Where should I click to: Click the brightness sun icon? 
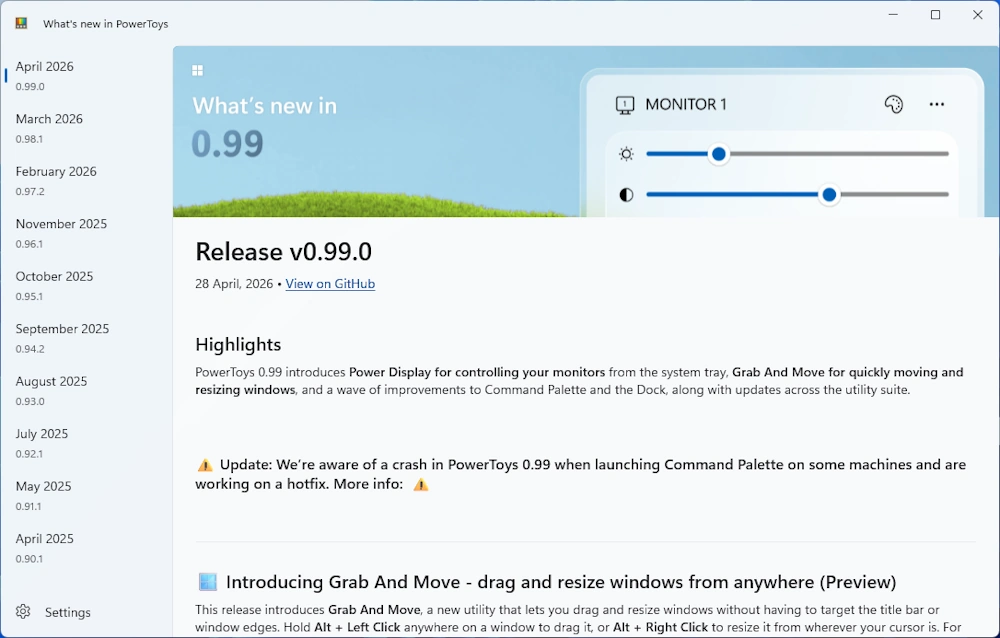(x=626, y=154)
